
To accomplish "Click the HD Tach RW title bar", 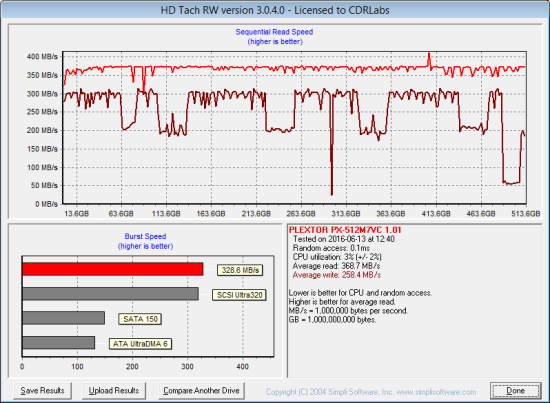I will (x=275, y=10).
